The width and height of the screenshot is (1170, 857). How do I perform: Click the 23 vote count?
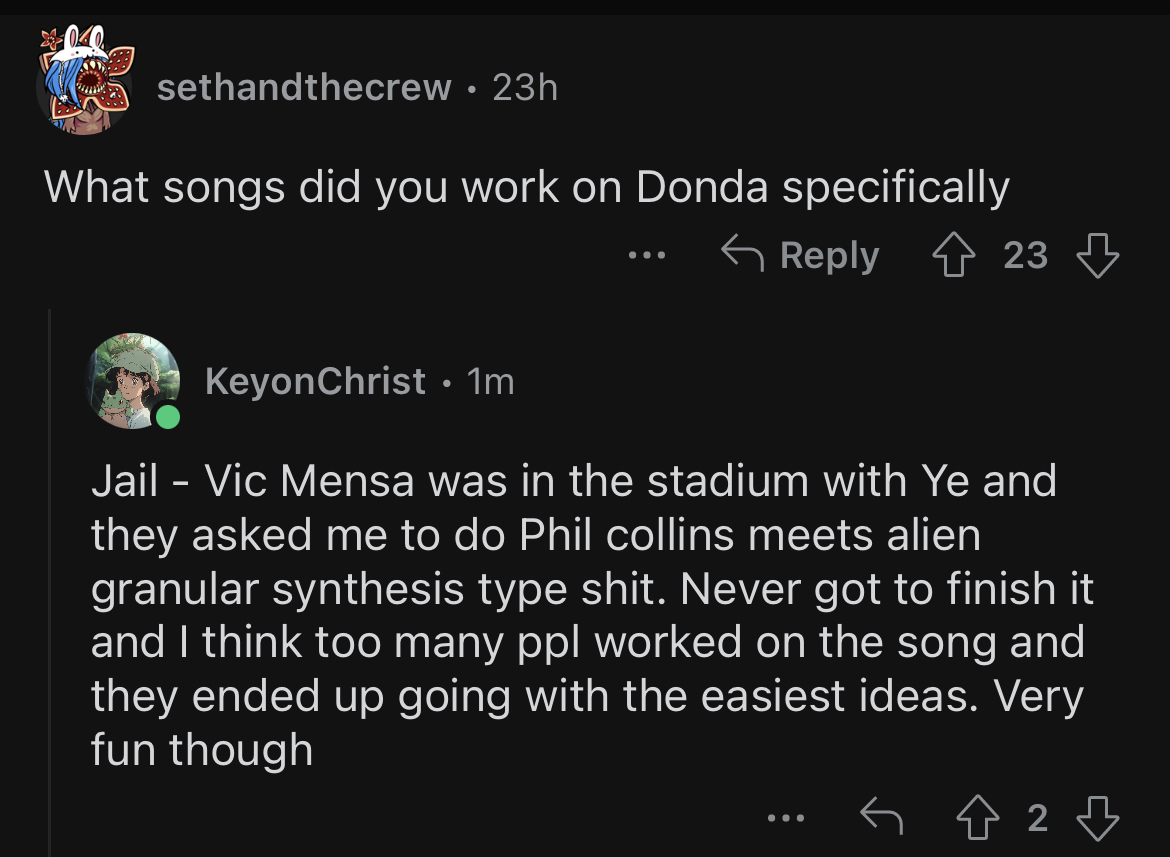click(x=1025, y=256)
